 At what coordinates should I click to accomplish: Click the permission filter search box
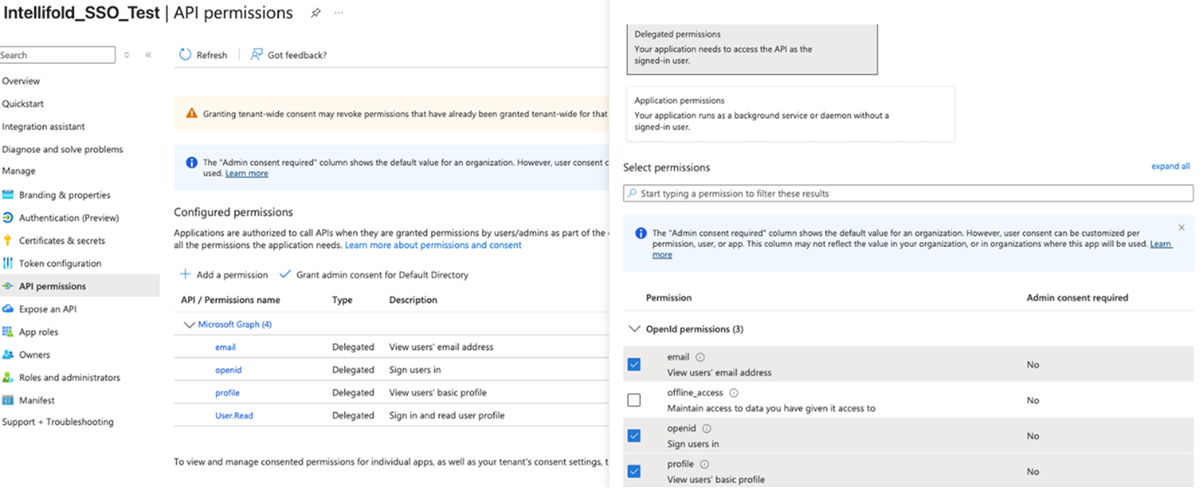(x=908, y=193)
